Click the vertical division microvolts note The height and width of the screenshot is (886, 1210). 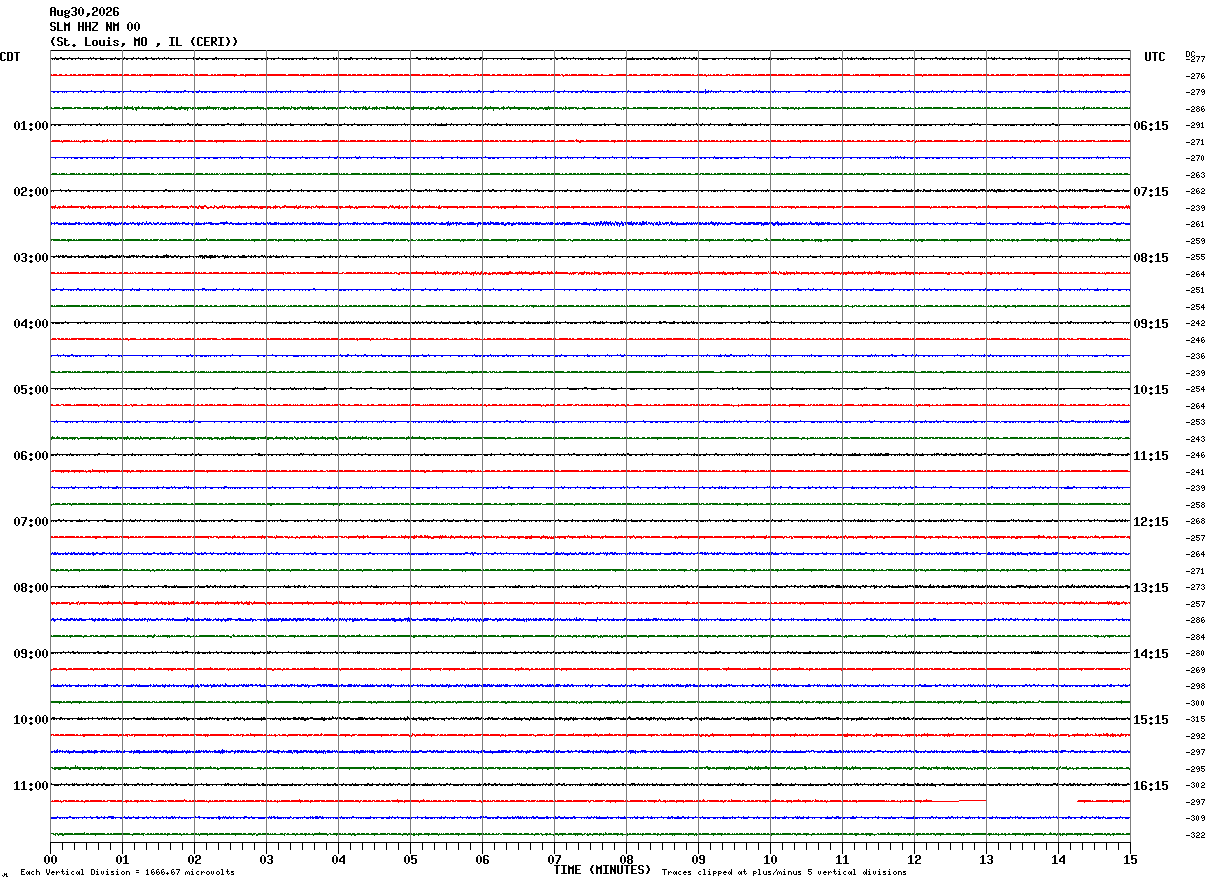(x=127, y=872)
